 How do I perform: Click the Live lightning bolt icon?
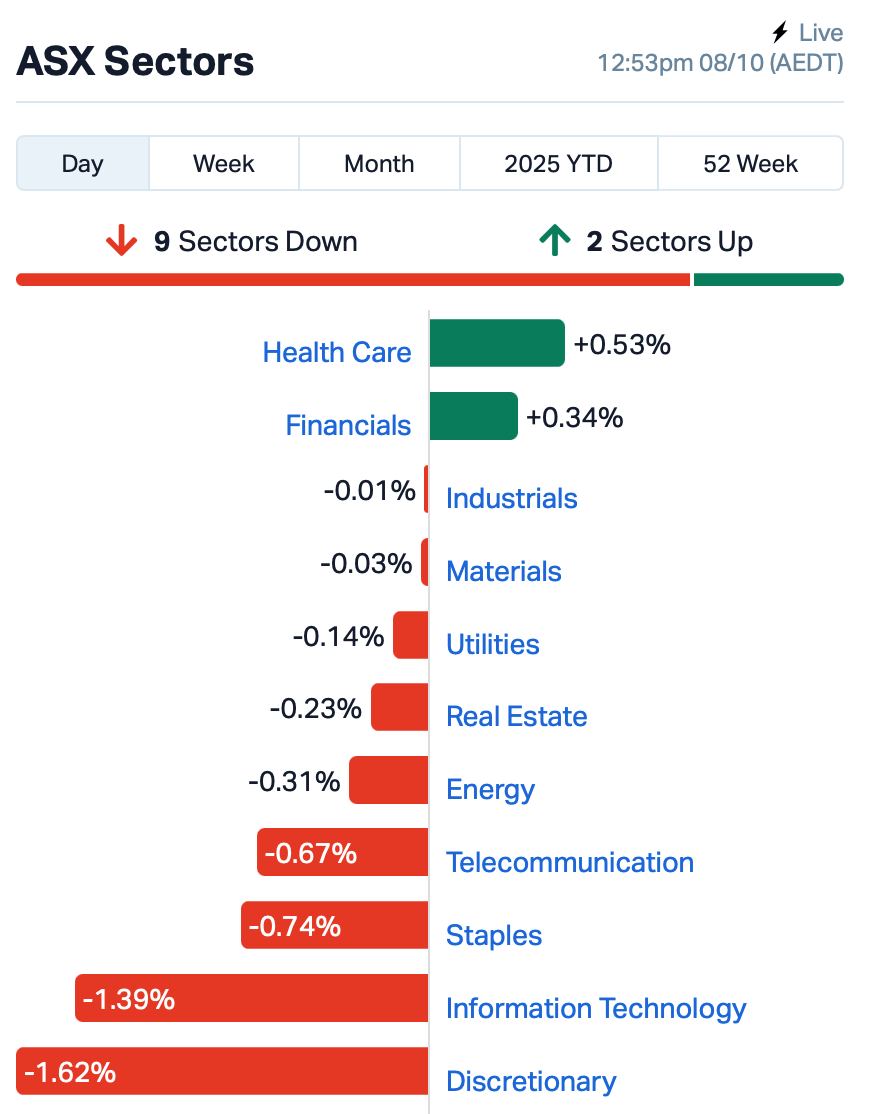[782, 33]
